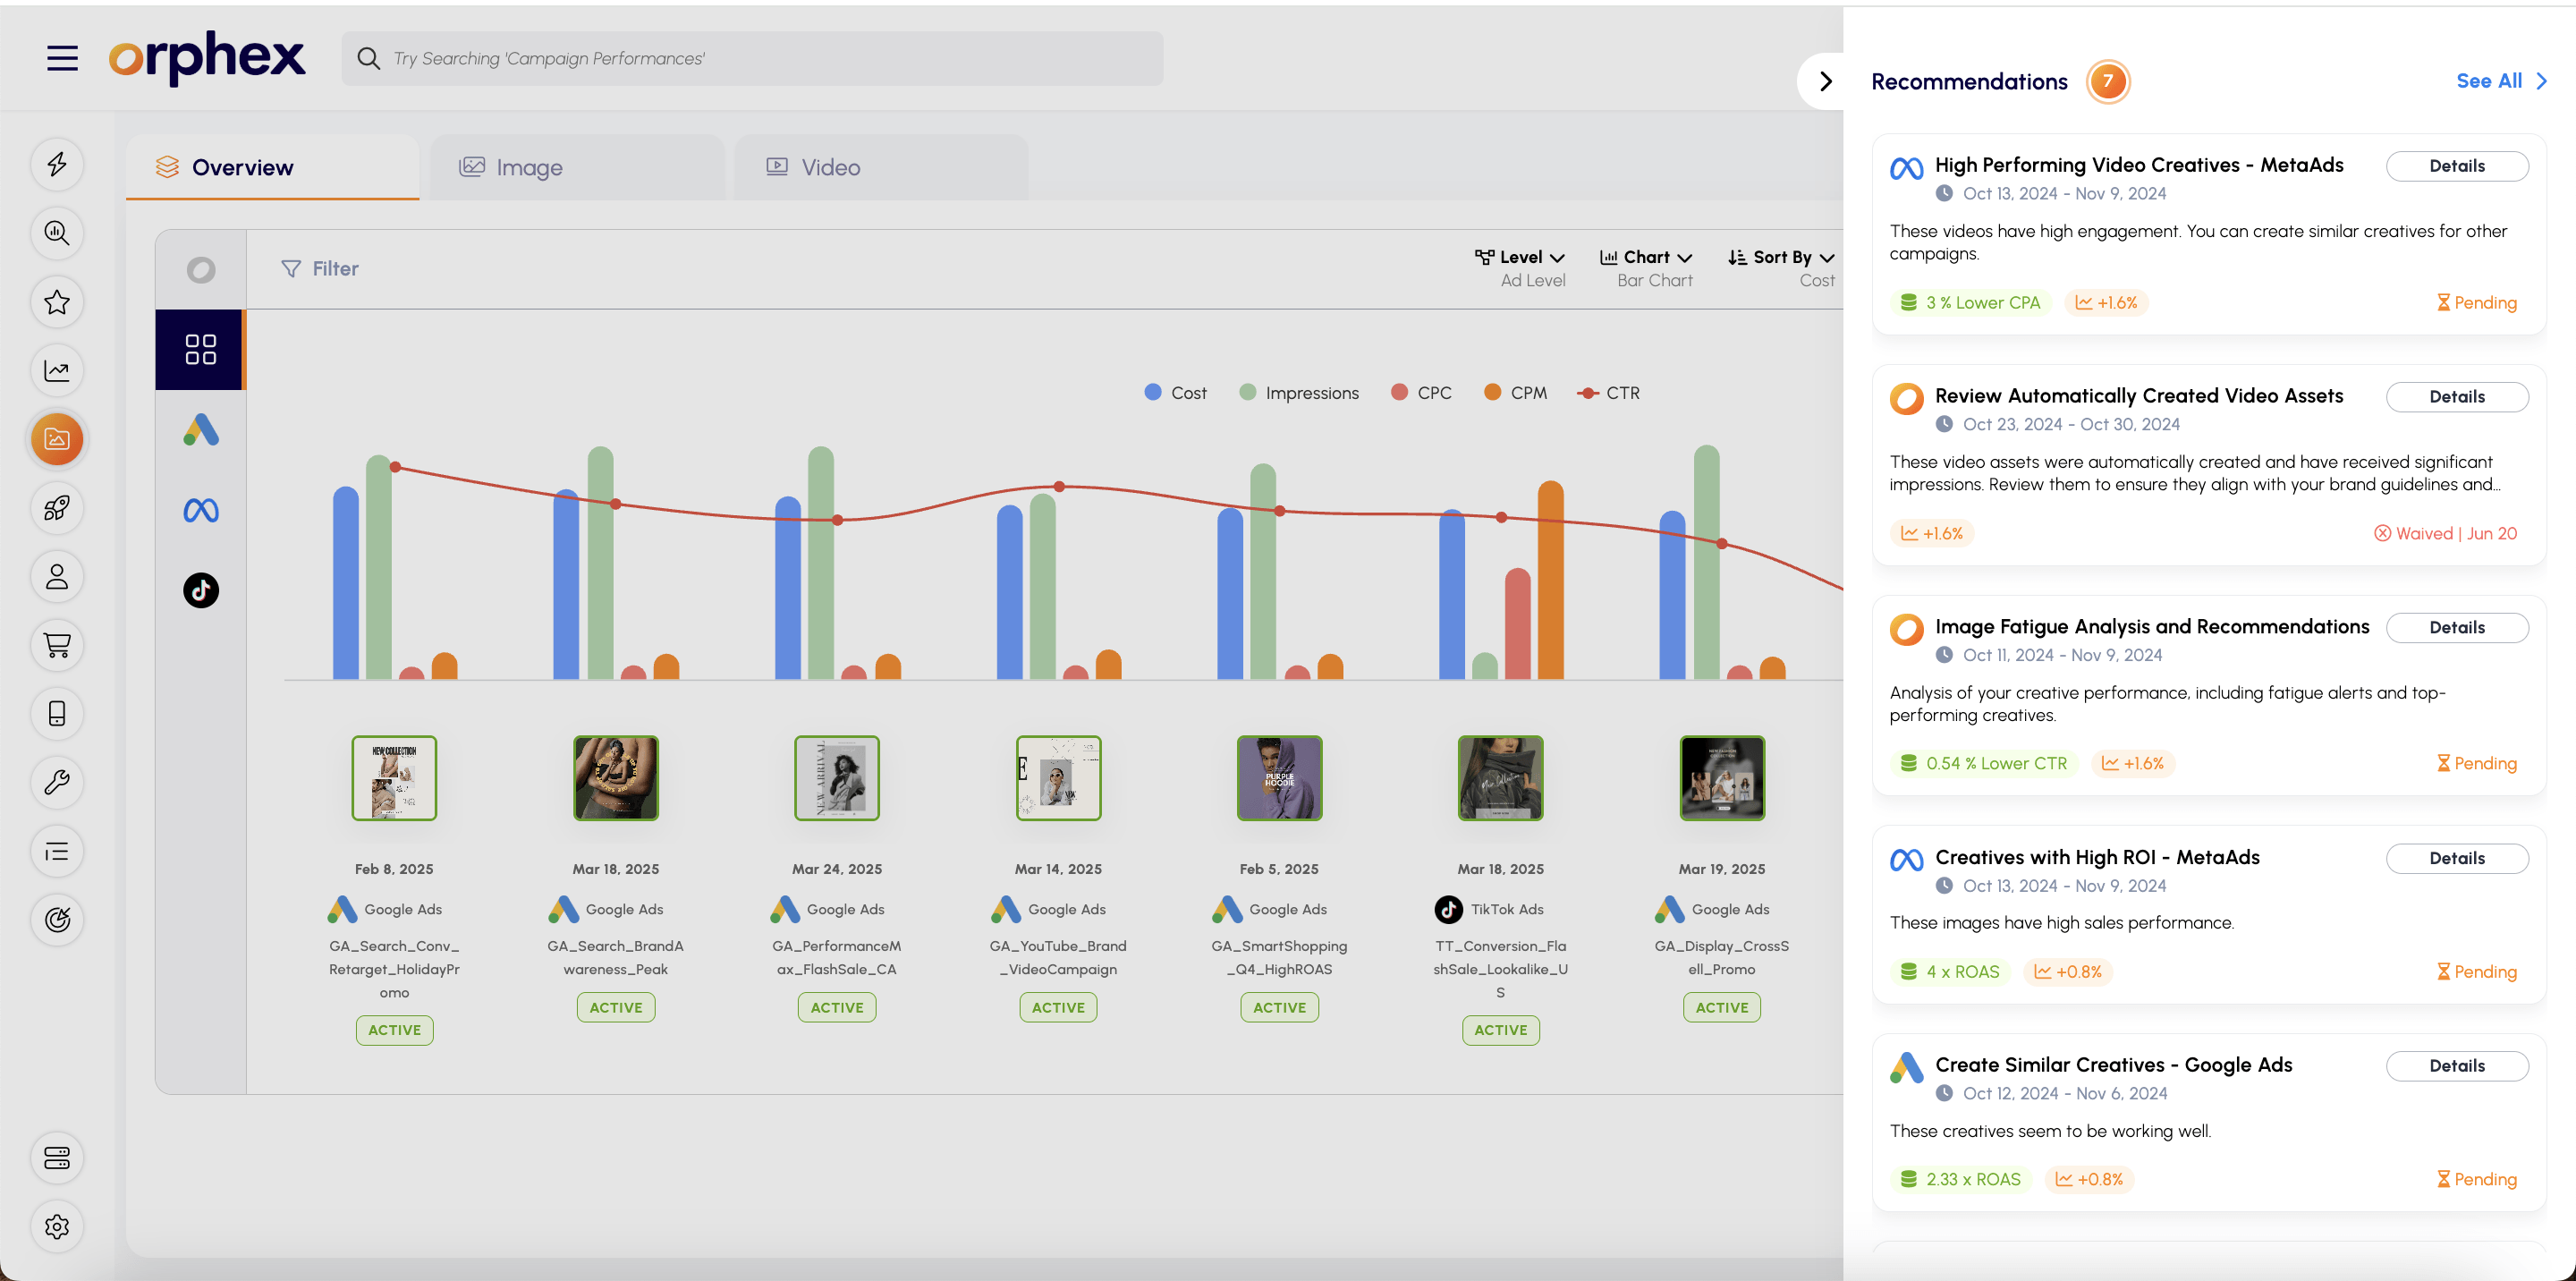Select the Google Ads platform filter icon
The image size is (2576, 1281).
201,430
